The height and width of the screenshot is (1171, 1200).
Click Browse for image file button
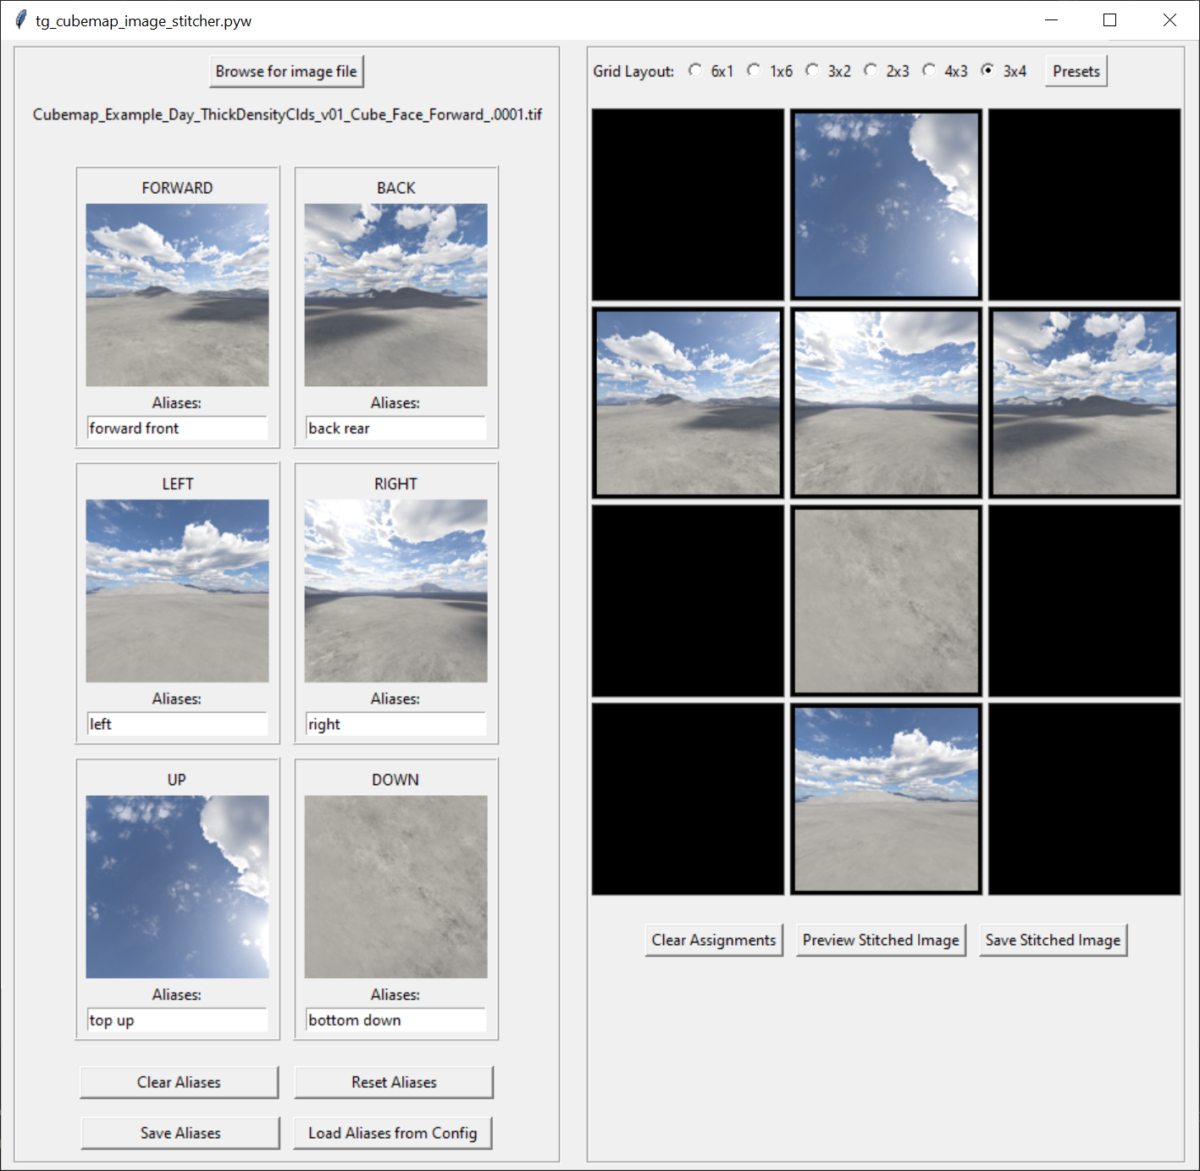[286, 71]
